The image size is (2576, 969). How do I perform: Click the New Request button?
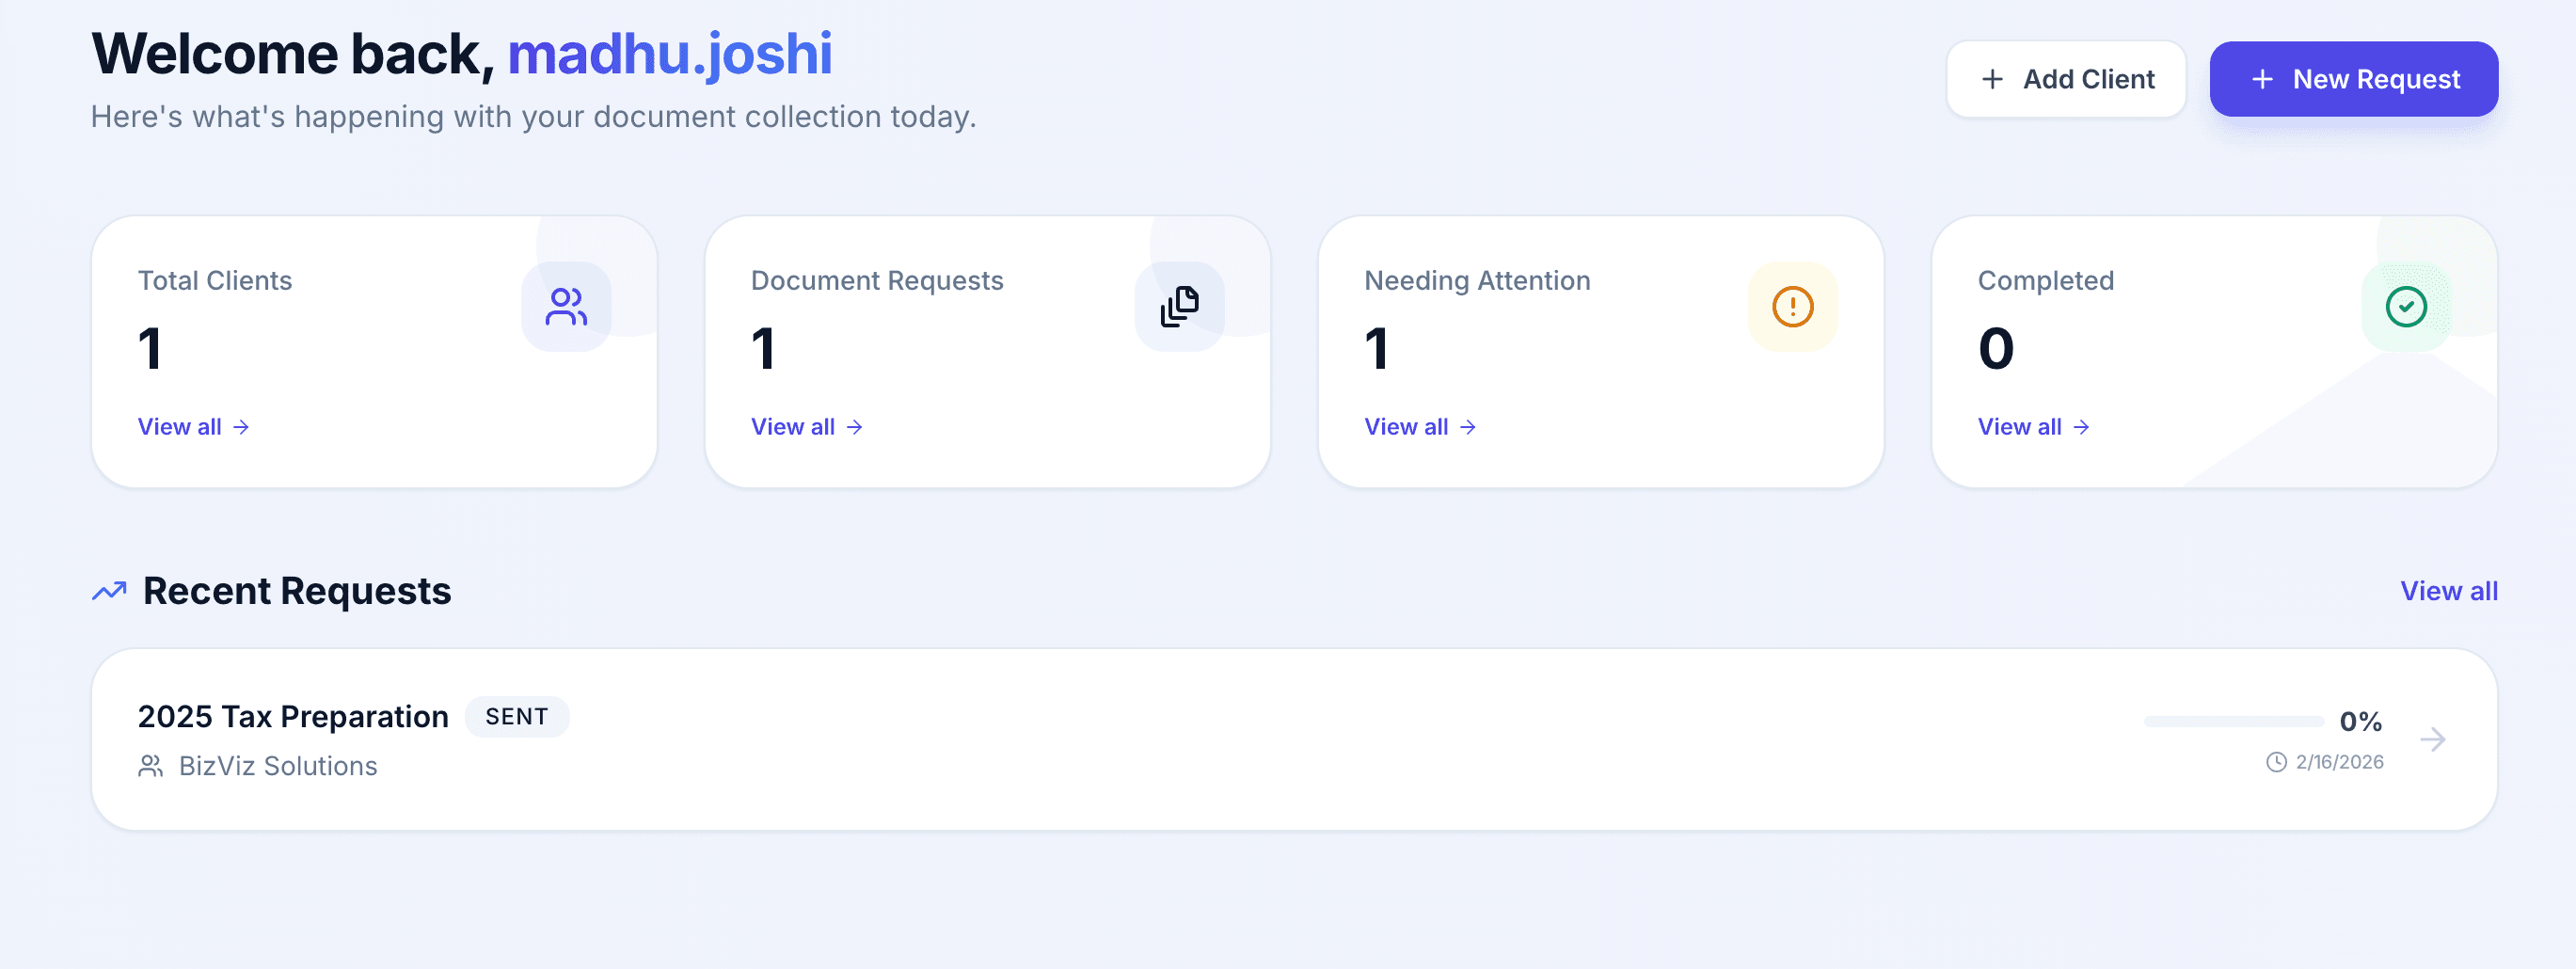[x=2353, y=78]
